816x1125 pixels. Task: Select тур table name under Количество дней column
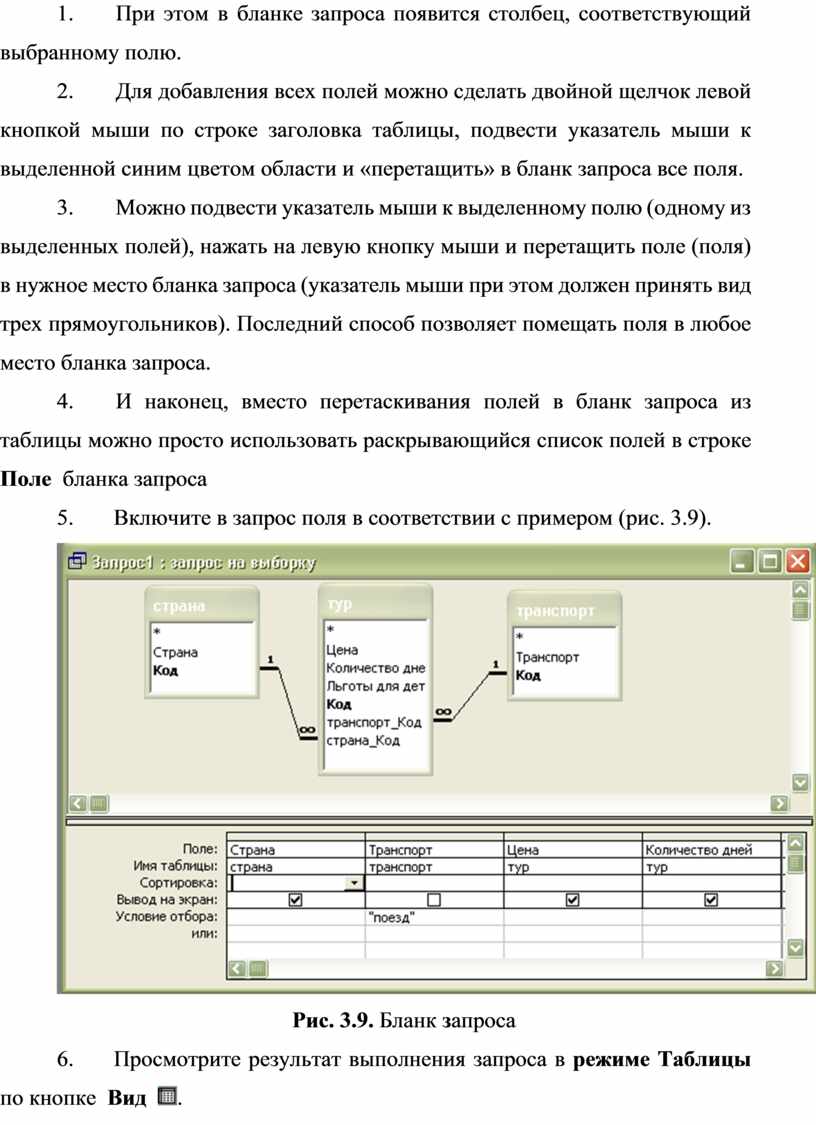(x=711, y=867)
